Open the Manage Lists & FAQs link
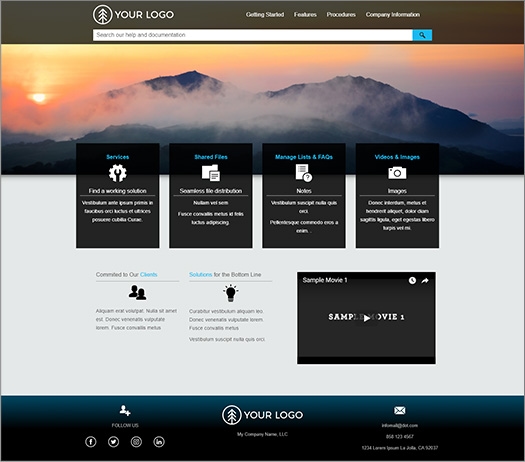The width and height of the screenshot is (525, 462). point(304,157)
